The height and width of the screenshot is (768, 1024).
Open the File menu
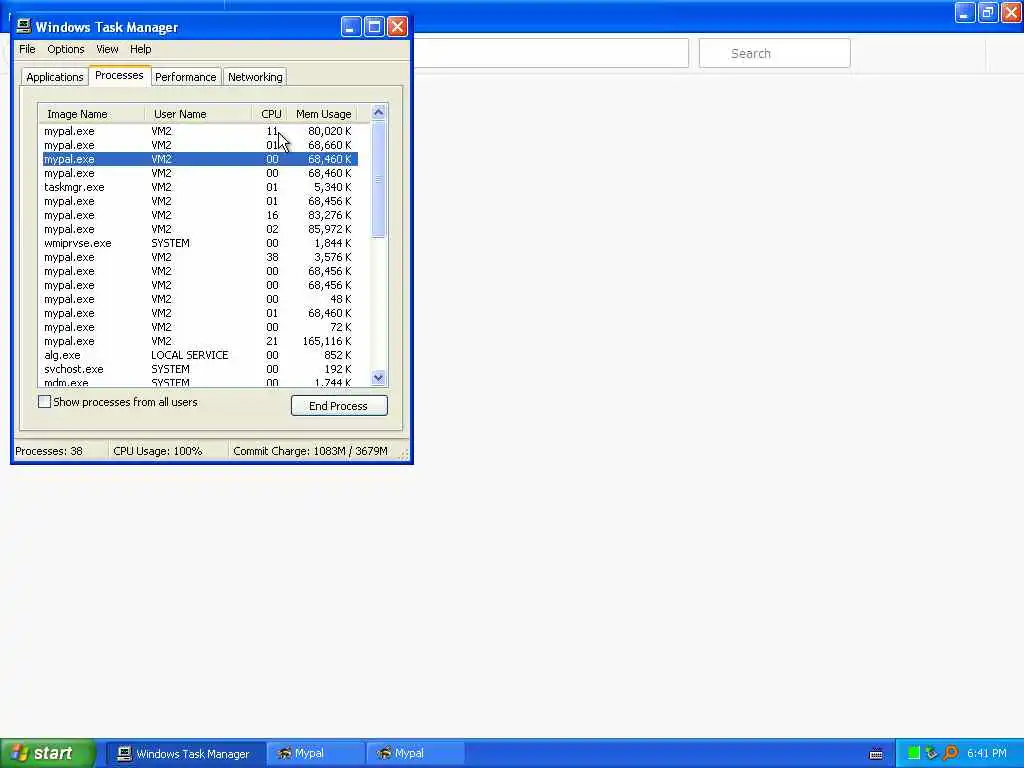click(27, 49)
